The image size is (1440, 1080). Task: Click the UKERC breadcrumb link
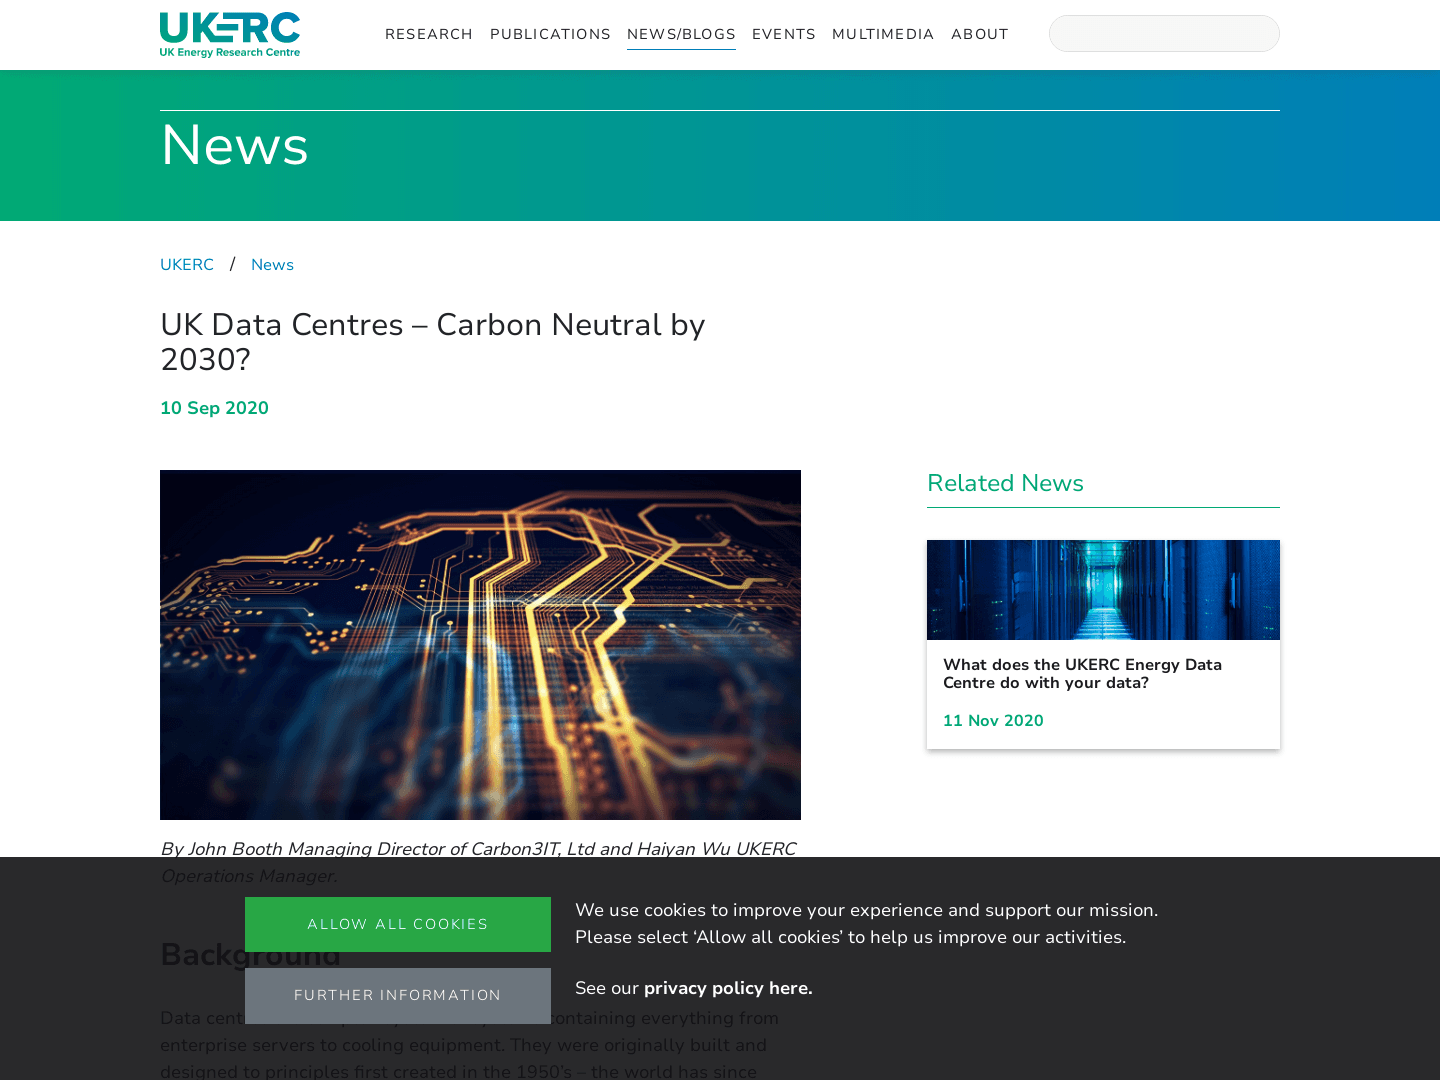(186, 264)
